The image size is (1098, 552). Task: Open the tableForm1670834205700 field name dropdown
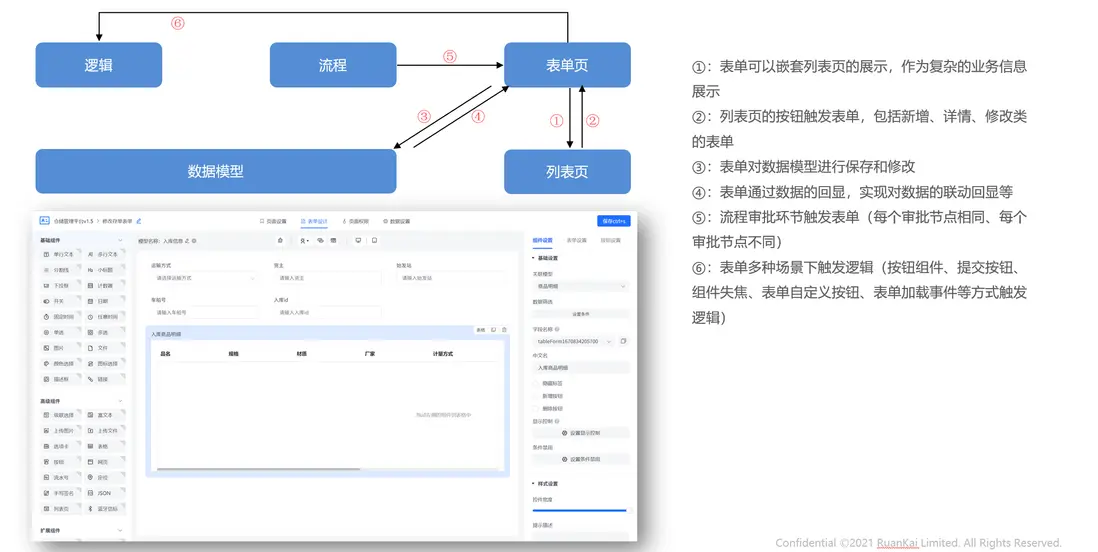pyautogui.click(x=574, y=341)
